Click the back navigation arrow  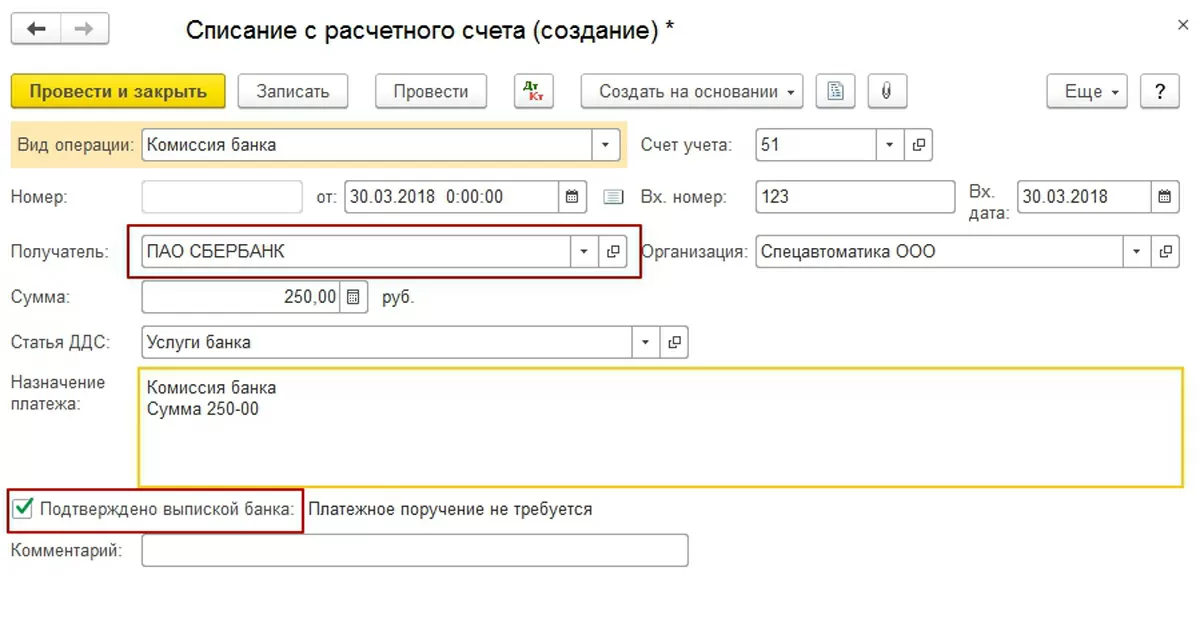pos(36,29)
